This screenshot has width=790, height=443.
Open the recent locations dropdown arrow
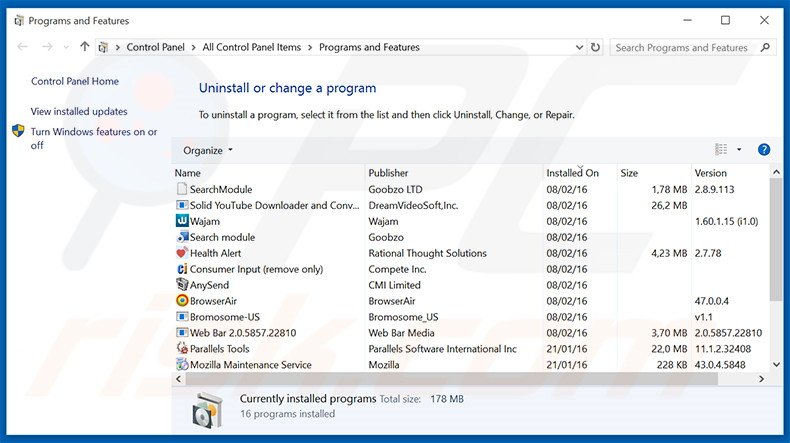66,47
